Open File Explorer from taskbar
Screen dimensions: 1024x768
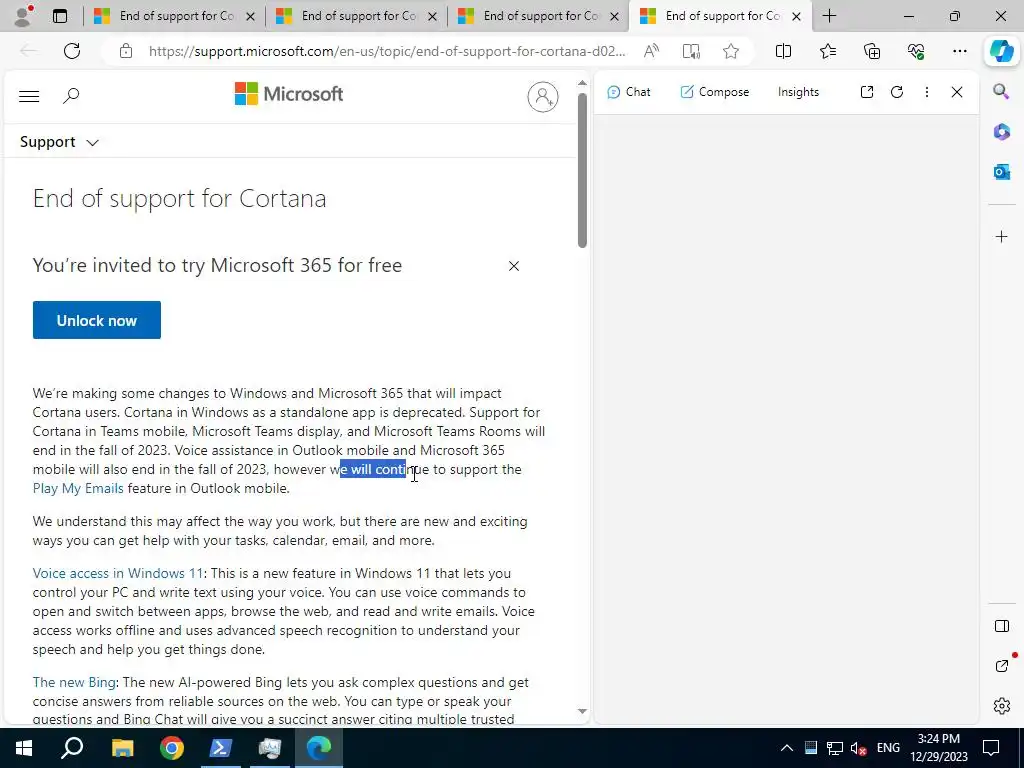[122, 748]
